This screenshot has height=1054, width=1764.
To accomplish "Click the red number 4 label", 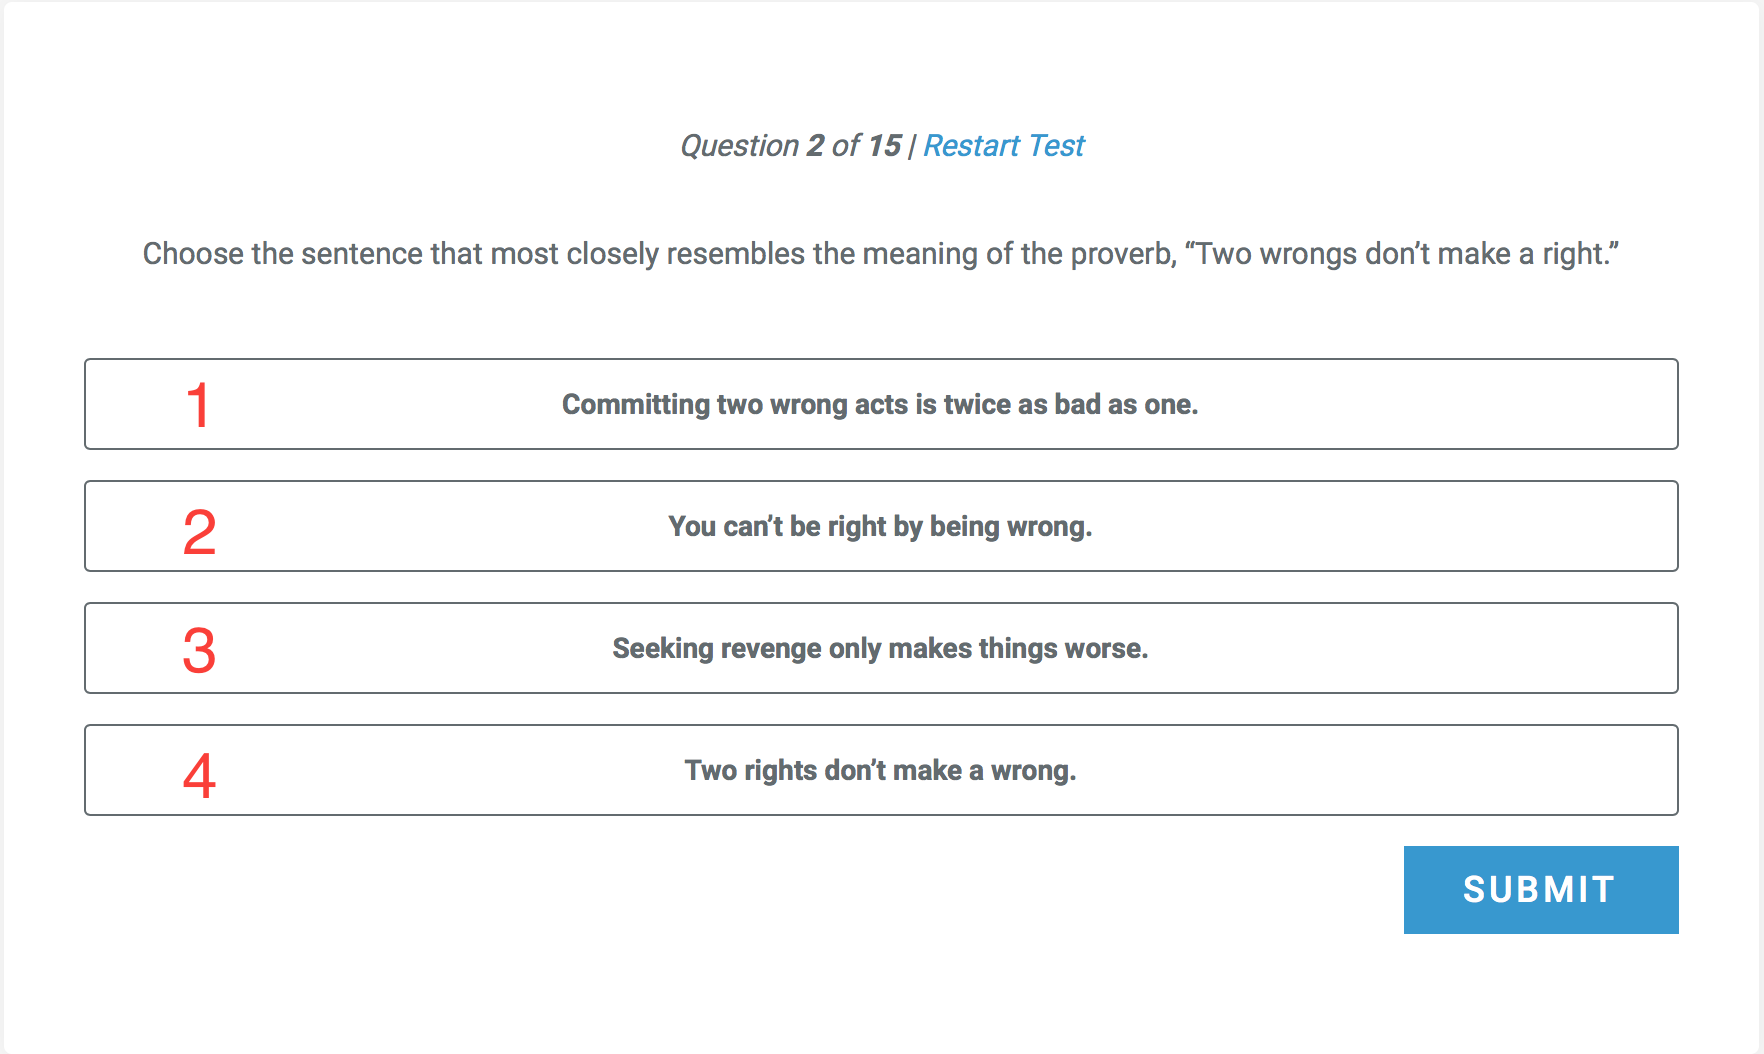I will click(199, 776).
